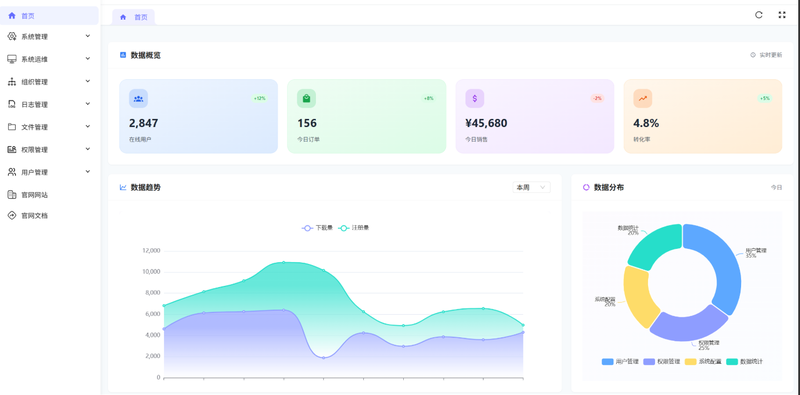Screen dimensions: 800x395
Task: Click the 156 orders value
Action: coord(307,123)
